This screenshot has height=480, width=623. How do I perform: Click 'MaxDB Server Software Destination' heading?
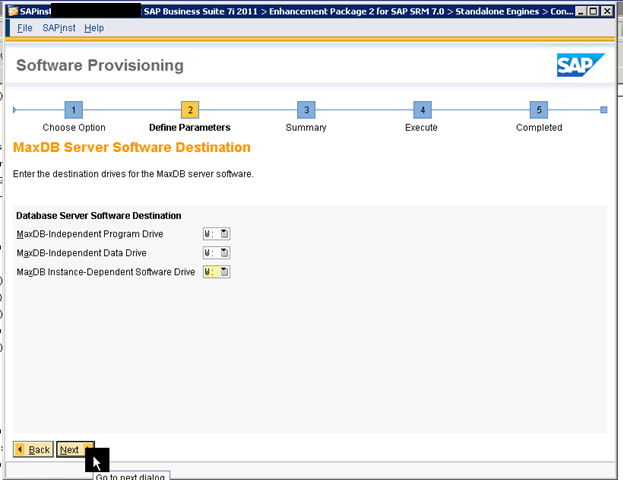(x=132, y=147)
